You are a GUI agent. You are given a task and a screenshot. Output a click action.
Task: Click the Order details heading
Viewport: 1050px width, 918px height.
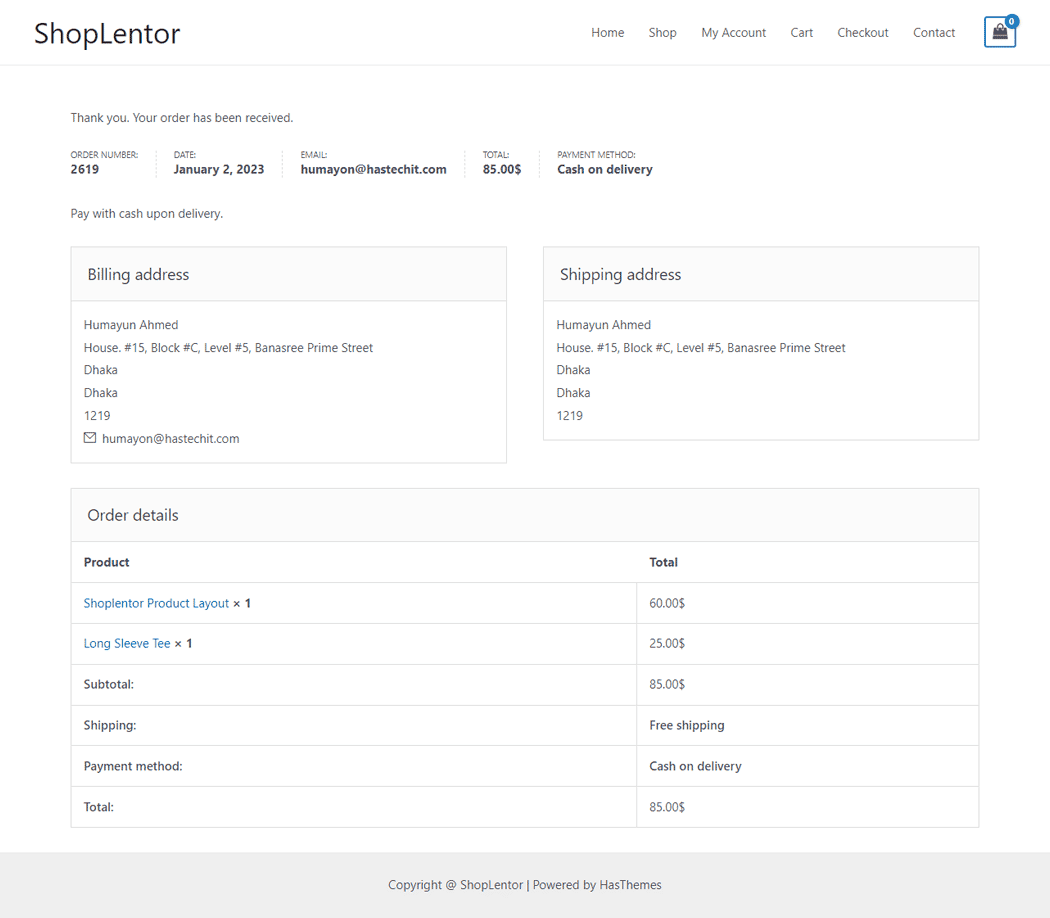133,516
